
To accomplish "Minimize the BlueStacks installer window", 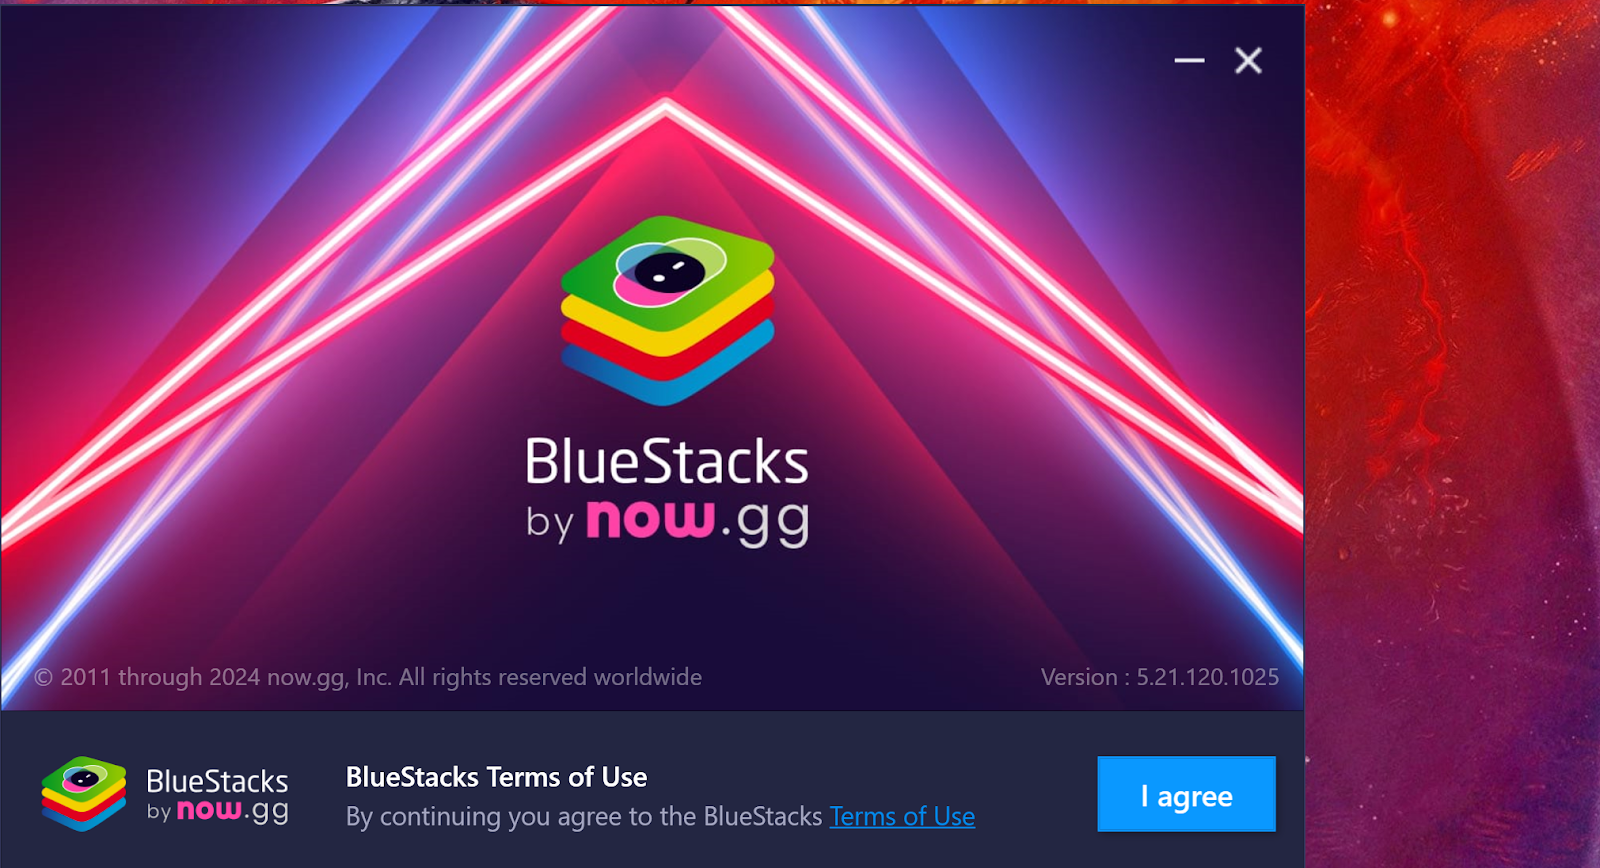I will (1189, 61).
